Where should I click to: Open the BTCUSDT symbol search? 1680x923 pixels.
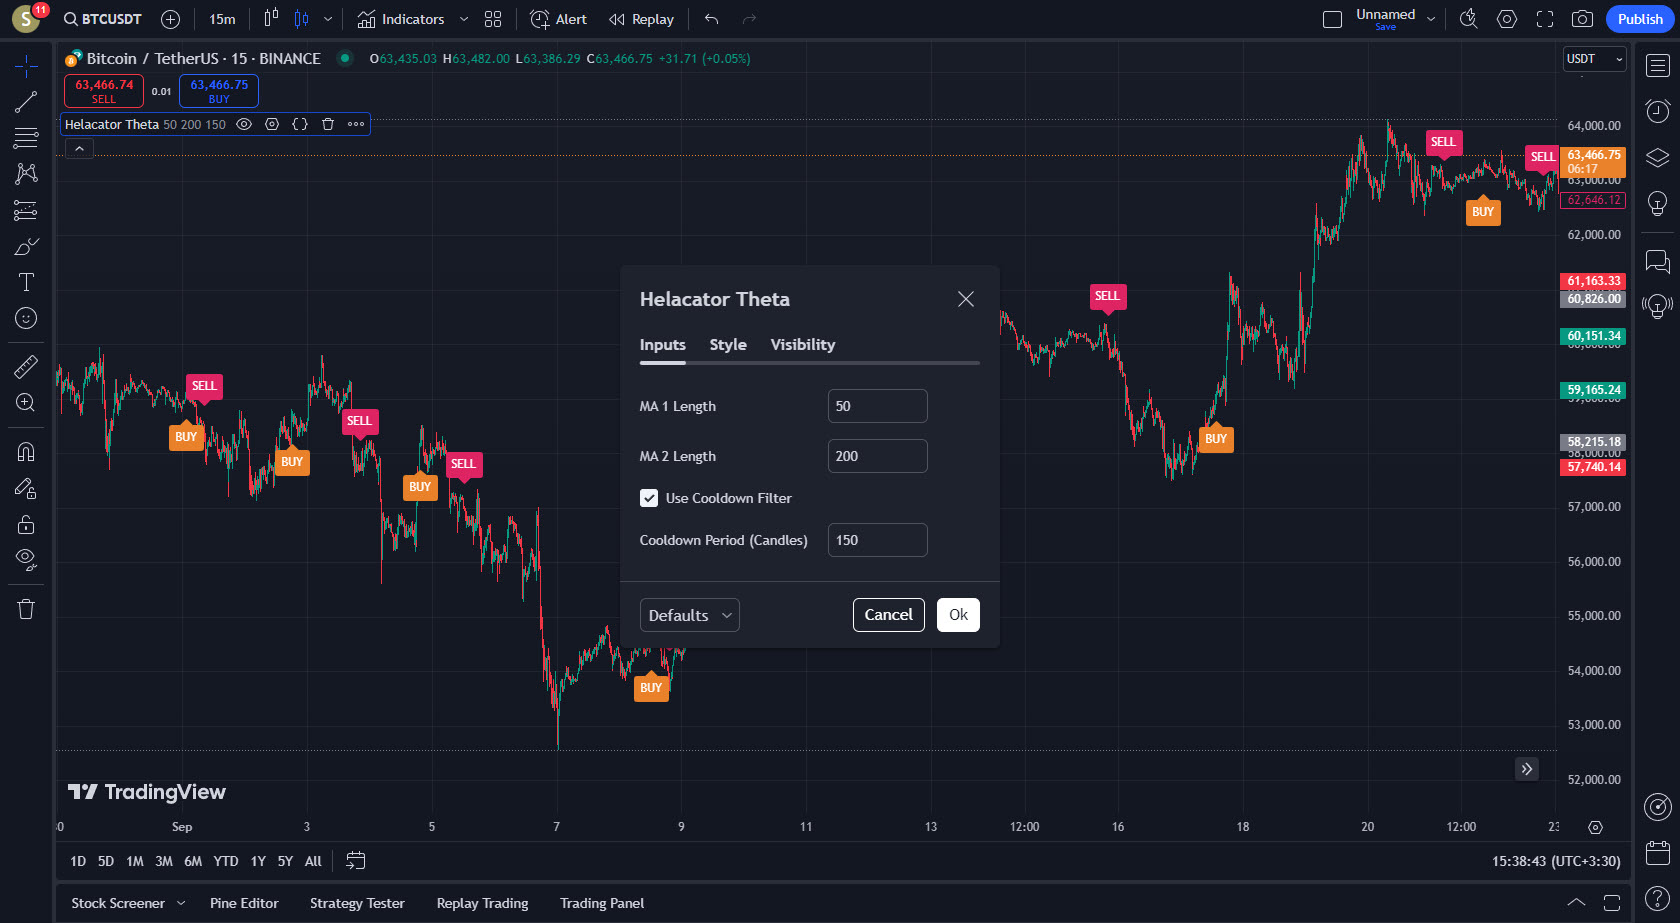coord(102,19)
